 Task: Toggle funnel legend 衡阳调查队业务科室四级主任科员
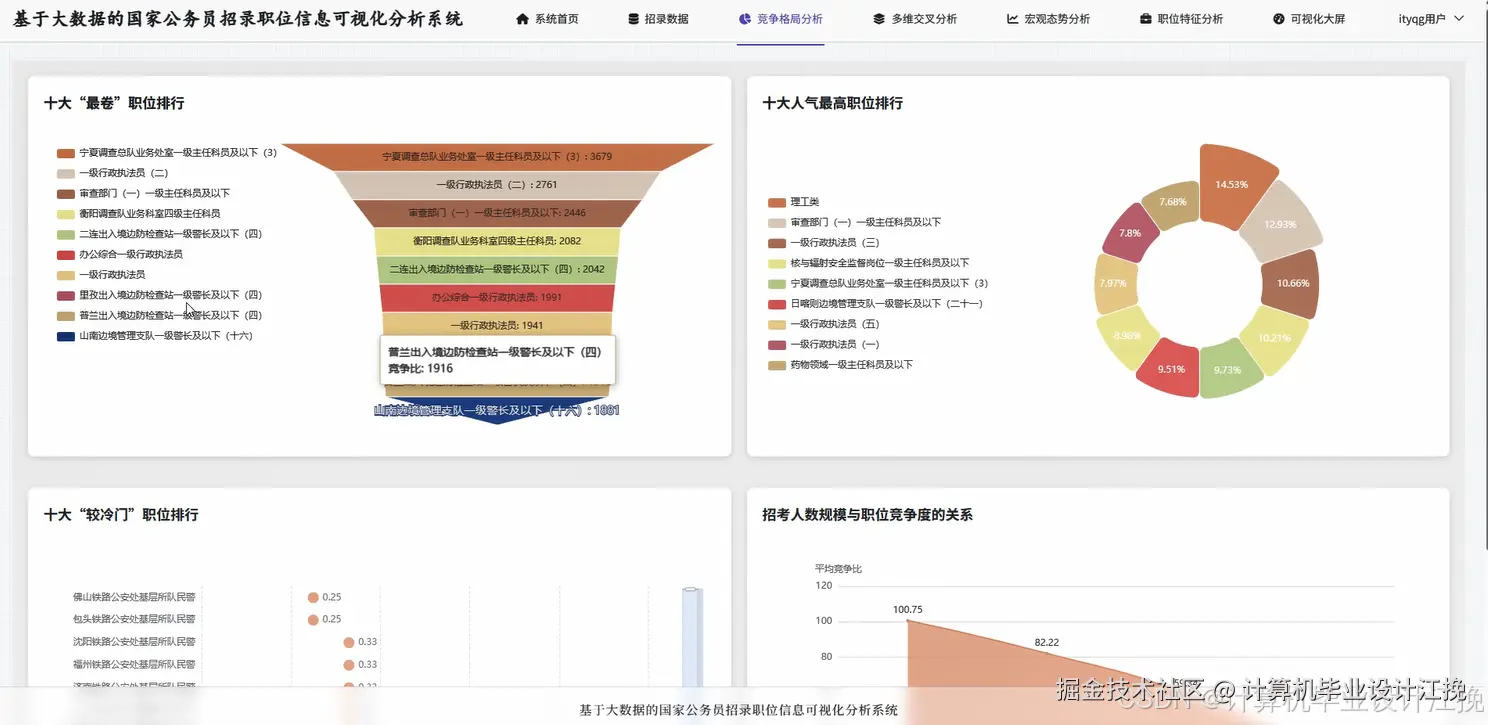pyautogui.click(x=139, y=214)
